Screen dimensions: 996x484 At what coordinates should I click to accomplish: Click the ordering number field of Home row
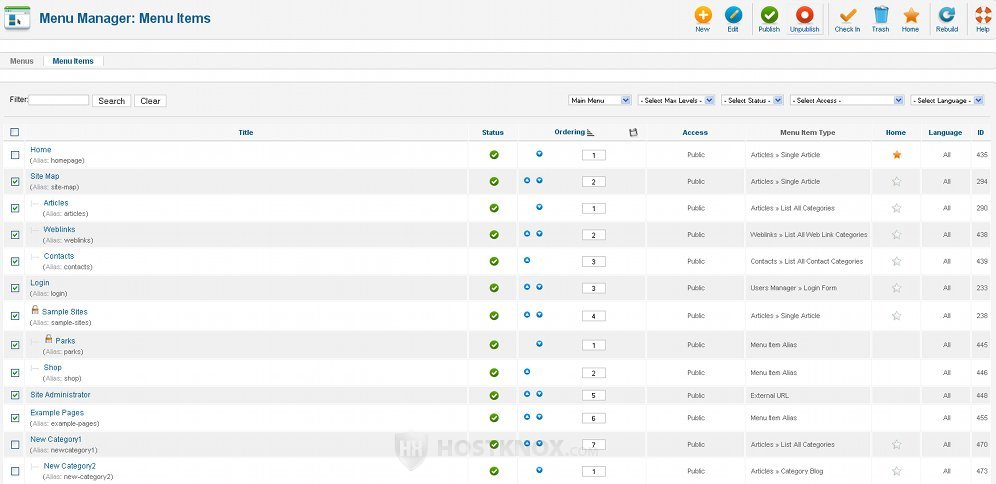594,155
